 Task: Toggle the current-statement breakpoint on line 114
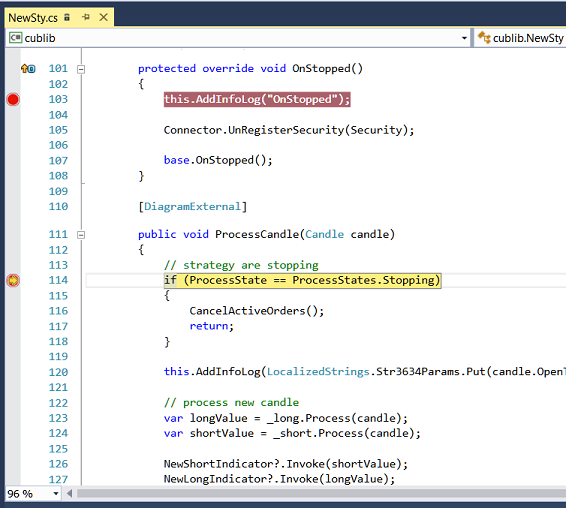(x=13, y=280)
